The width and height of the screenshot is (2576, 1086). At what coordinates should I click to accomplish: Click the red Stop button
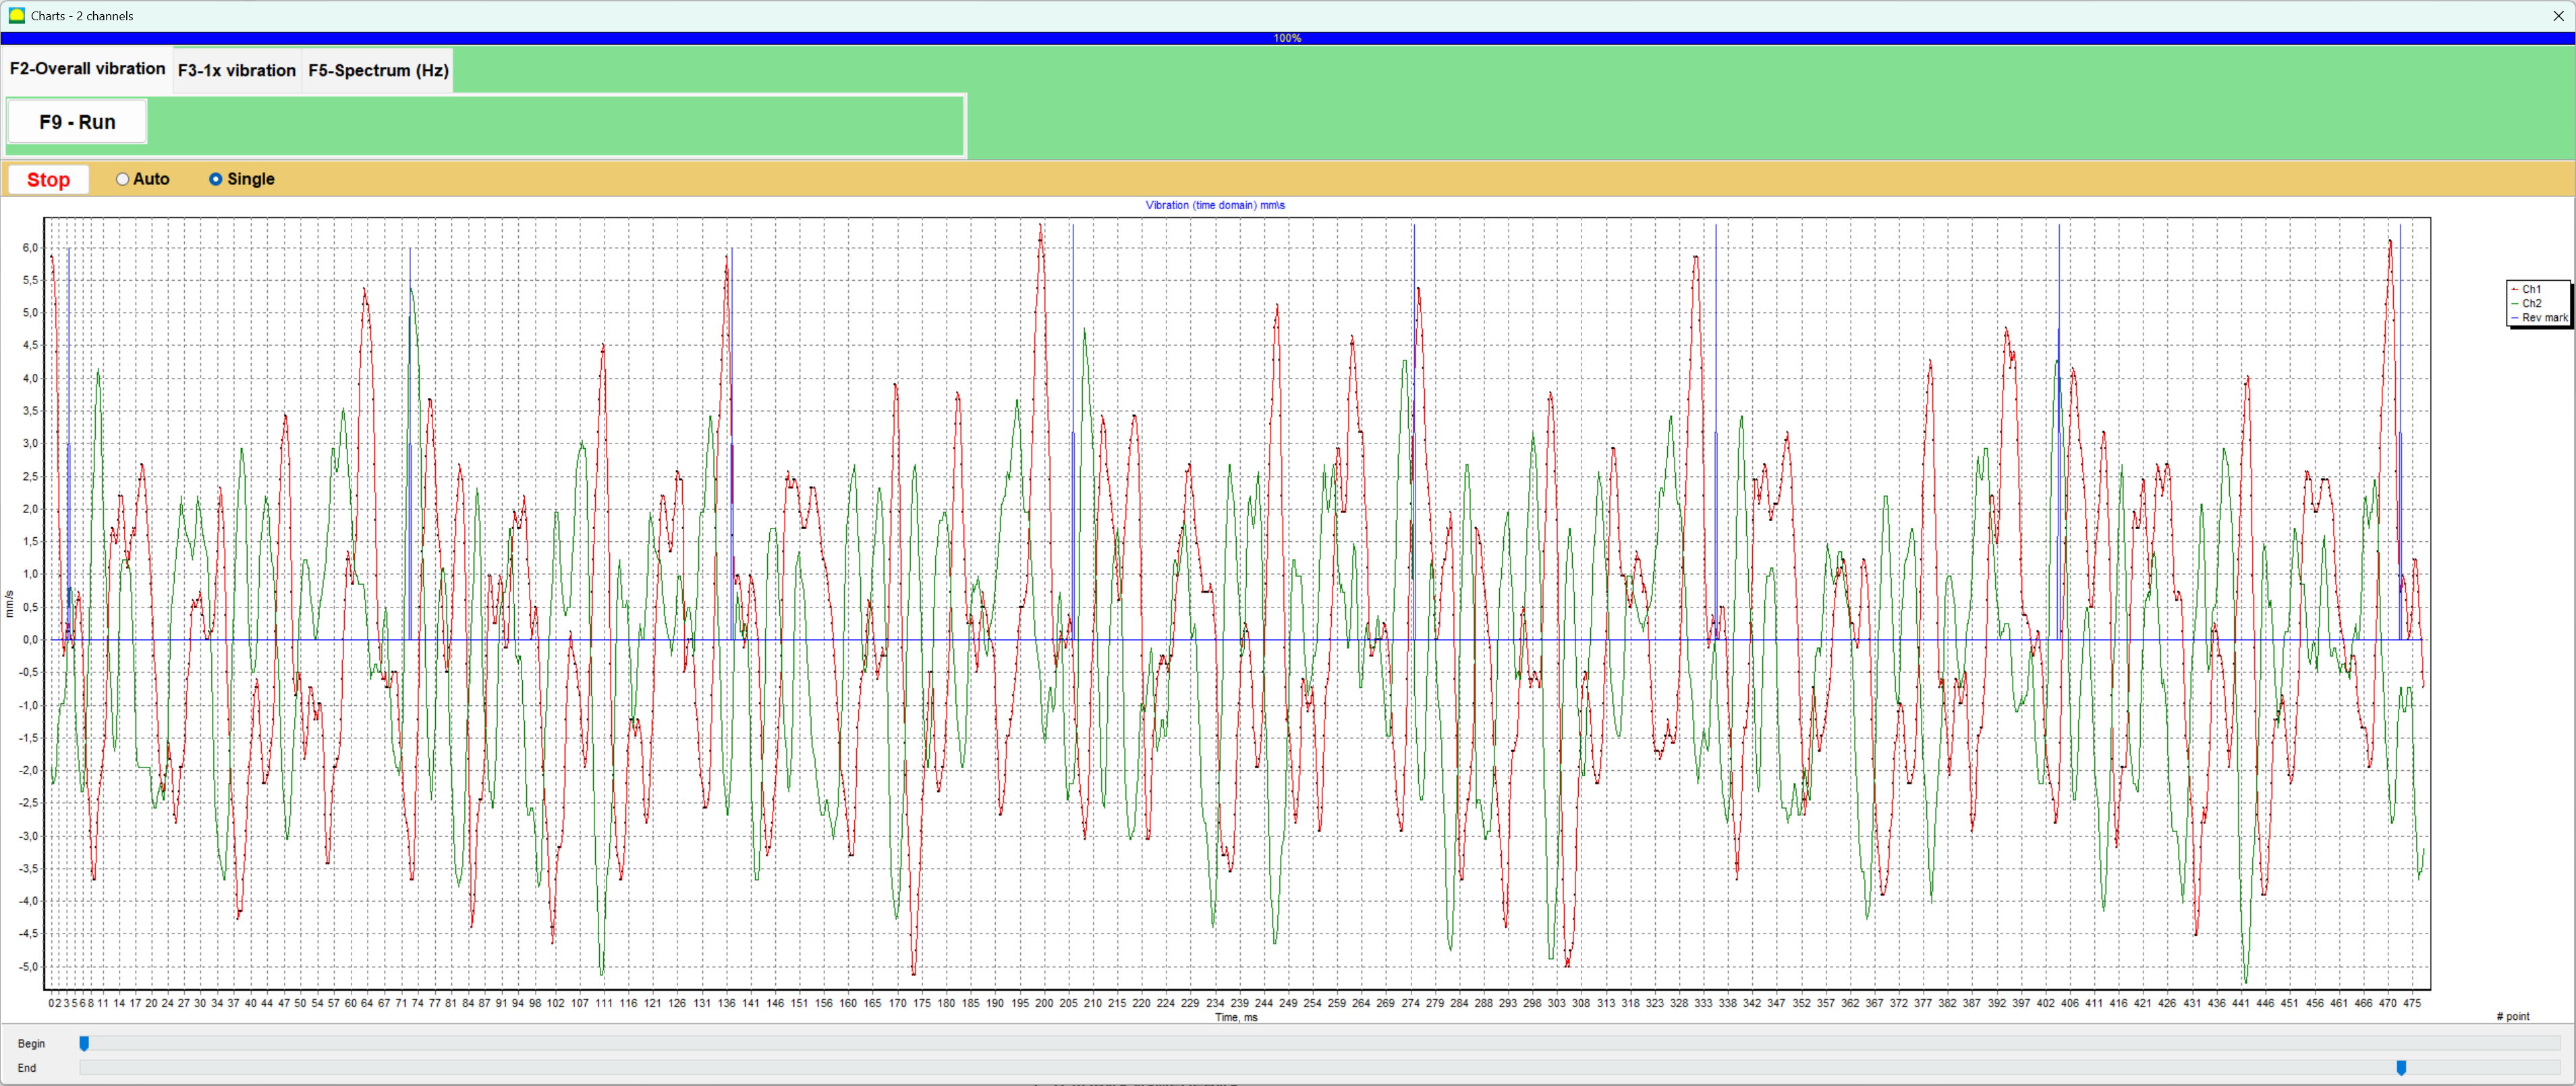(x=48, y=180)
